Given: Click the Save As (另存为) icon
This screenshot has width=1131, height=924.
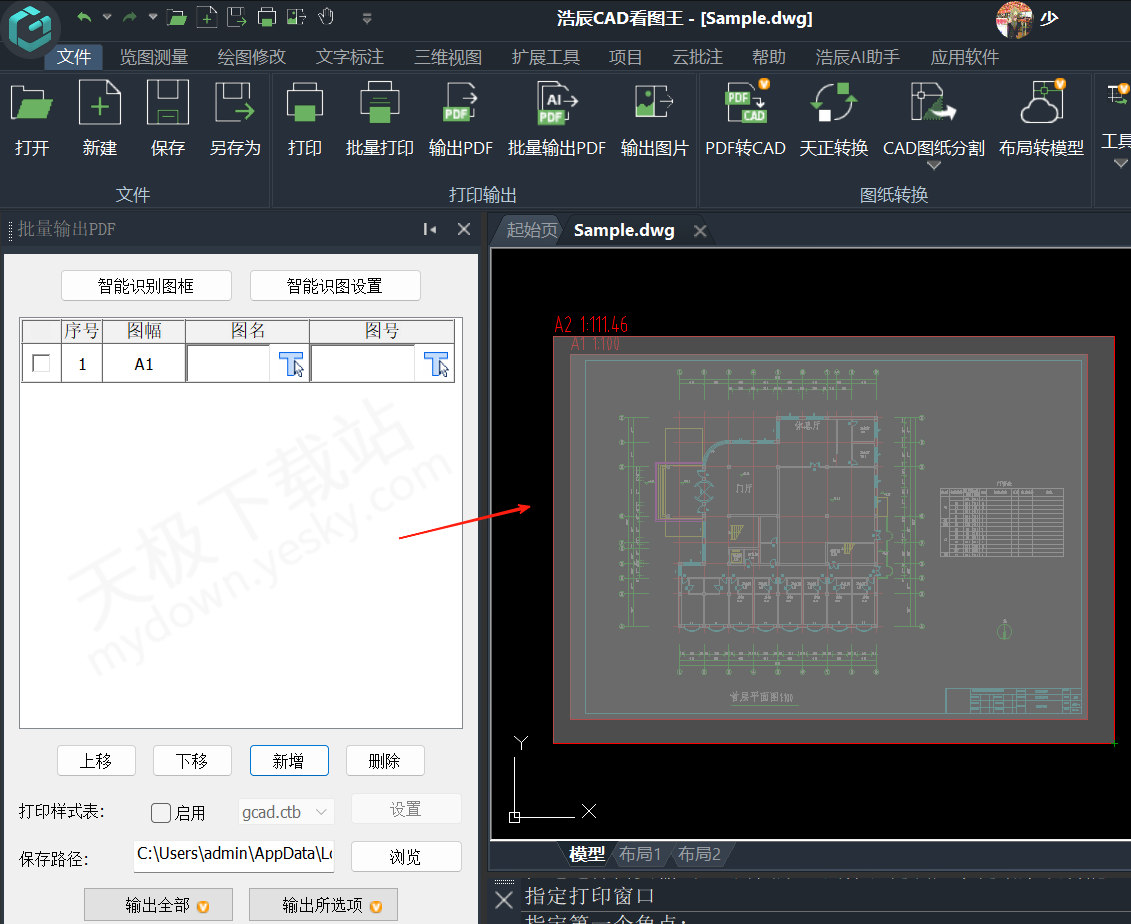Looking at the screenshot, I should (x=235, y=103).
